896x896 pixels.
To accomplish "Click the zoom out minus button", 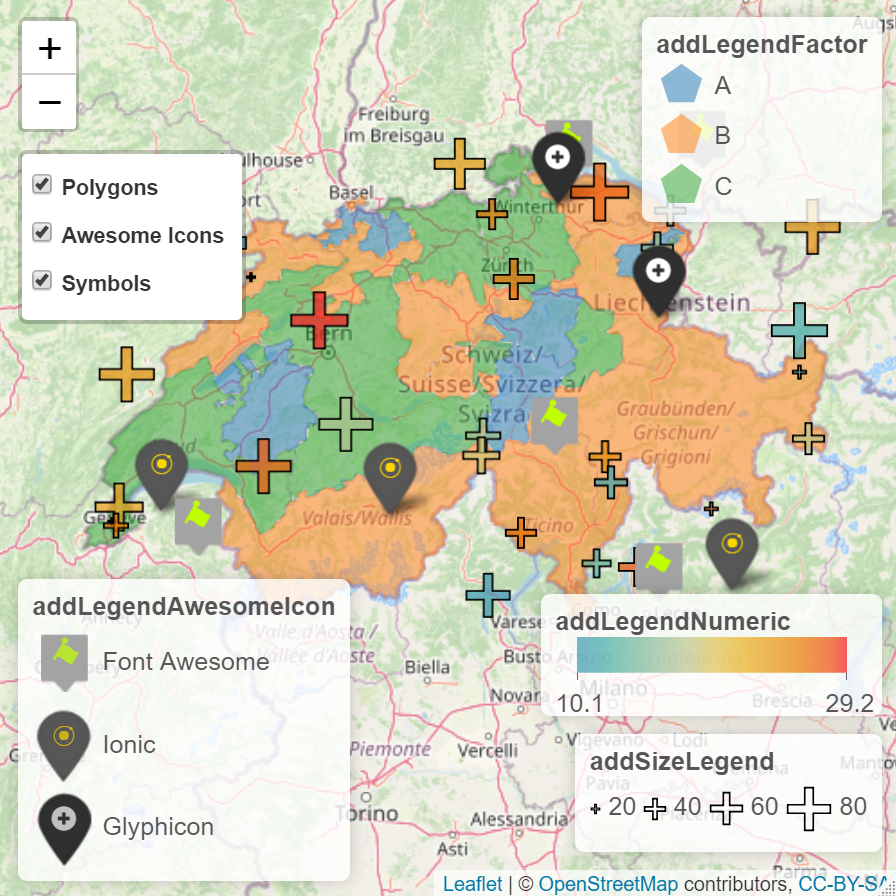I will [49, 102].
